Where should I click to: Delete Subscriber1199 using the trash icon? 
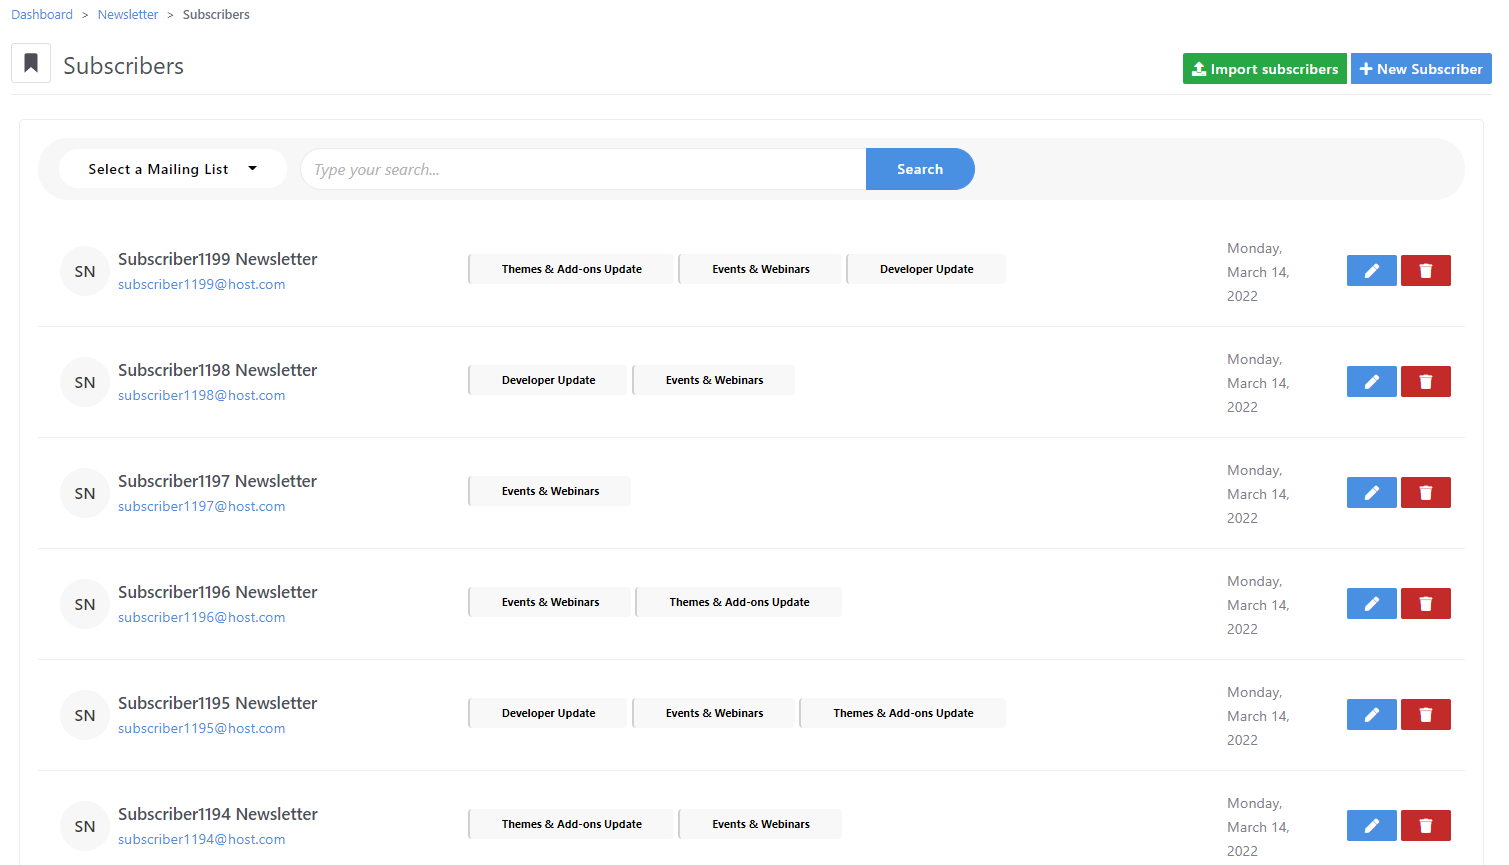click(1425, 270)
